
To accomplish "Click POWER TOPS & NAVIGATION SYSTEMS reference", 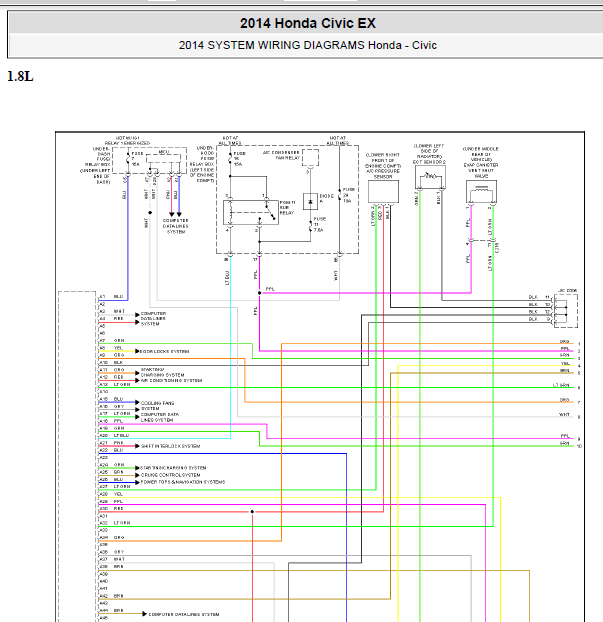I will point(183,482).
